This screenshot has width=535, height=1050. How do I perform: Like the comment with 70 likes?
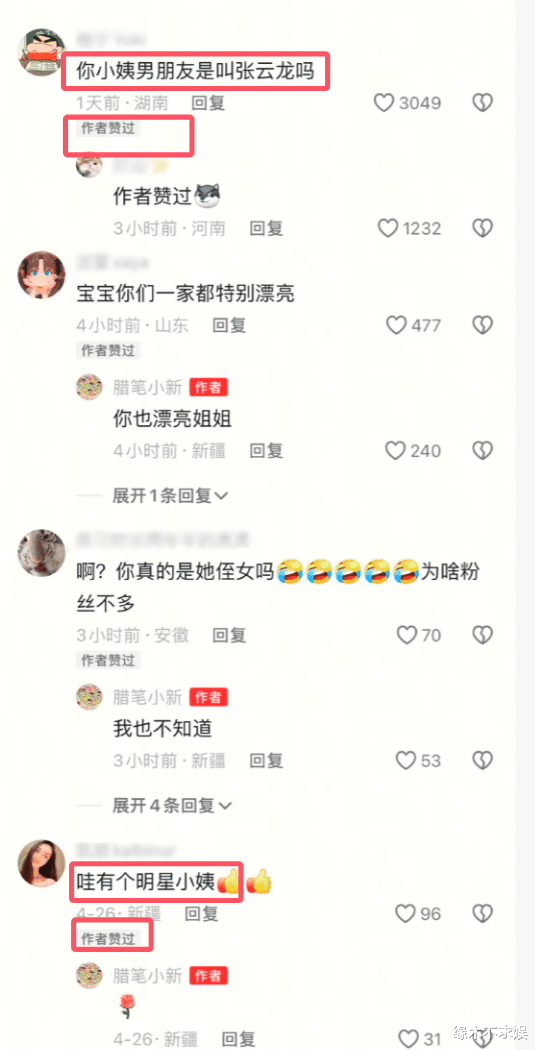point(406,635)
